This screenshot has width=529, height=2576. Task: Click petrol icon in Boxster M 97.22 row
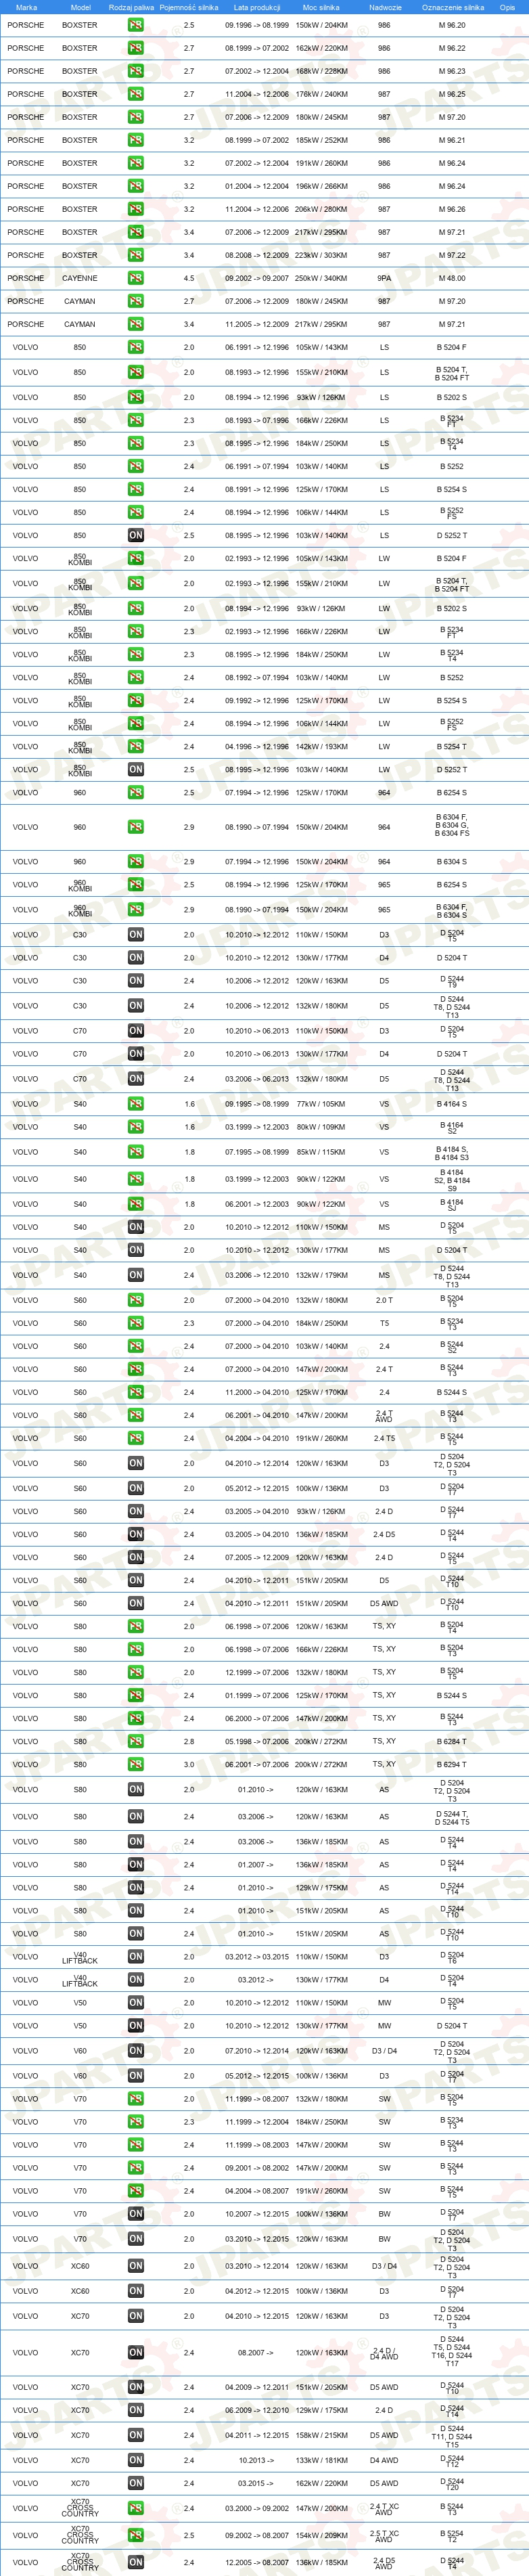pos(135,255)
